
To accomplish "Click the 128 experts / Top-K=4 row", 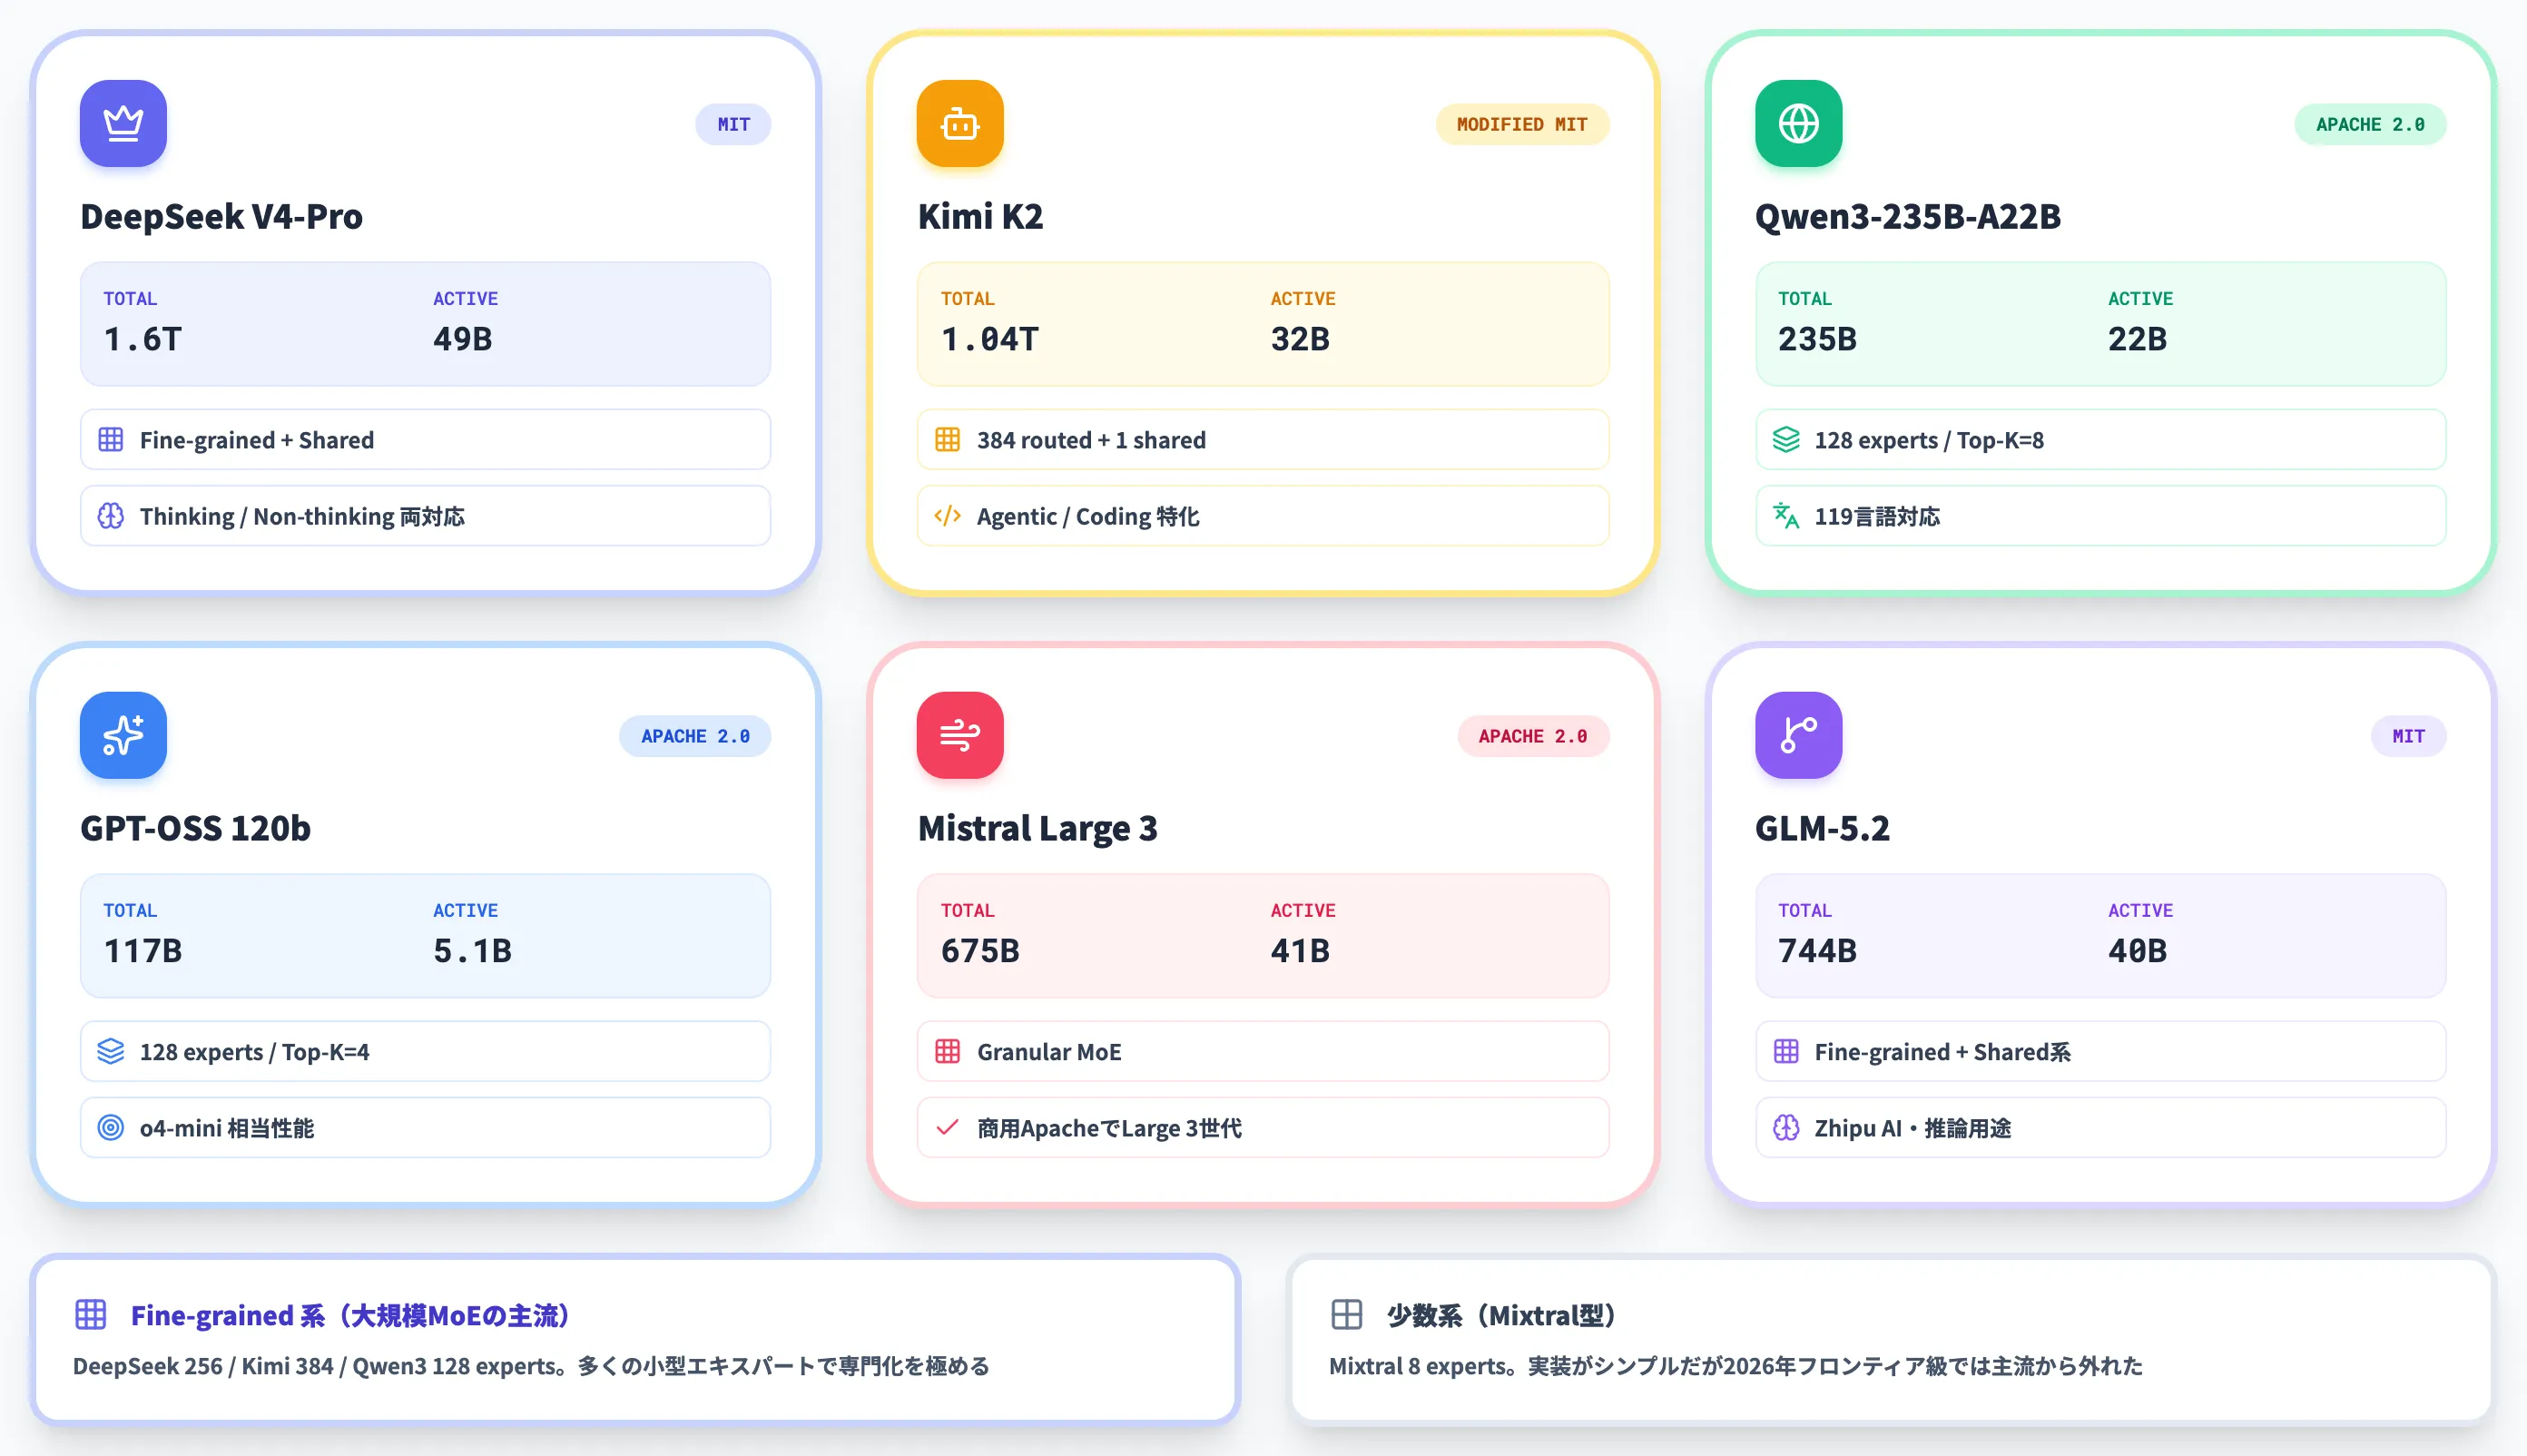I will coord(425,1052).
